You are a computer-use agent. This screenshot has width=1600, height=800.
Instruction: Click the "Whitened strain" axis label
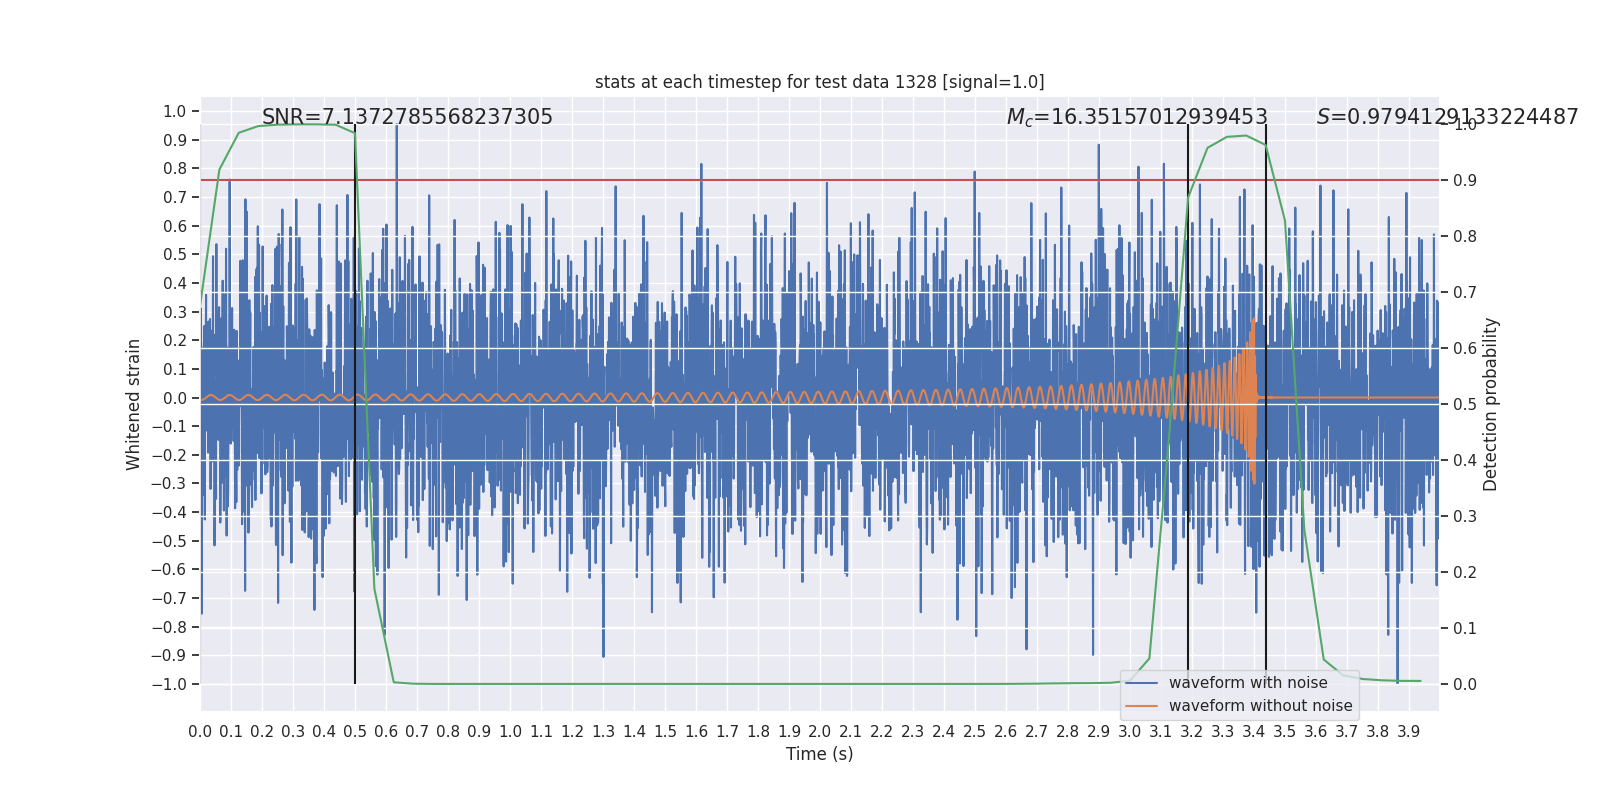133,404
